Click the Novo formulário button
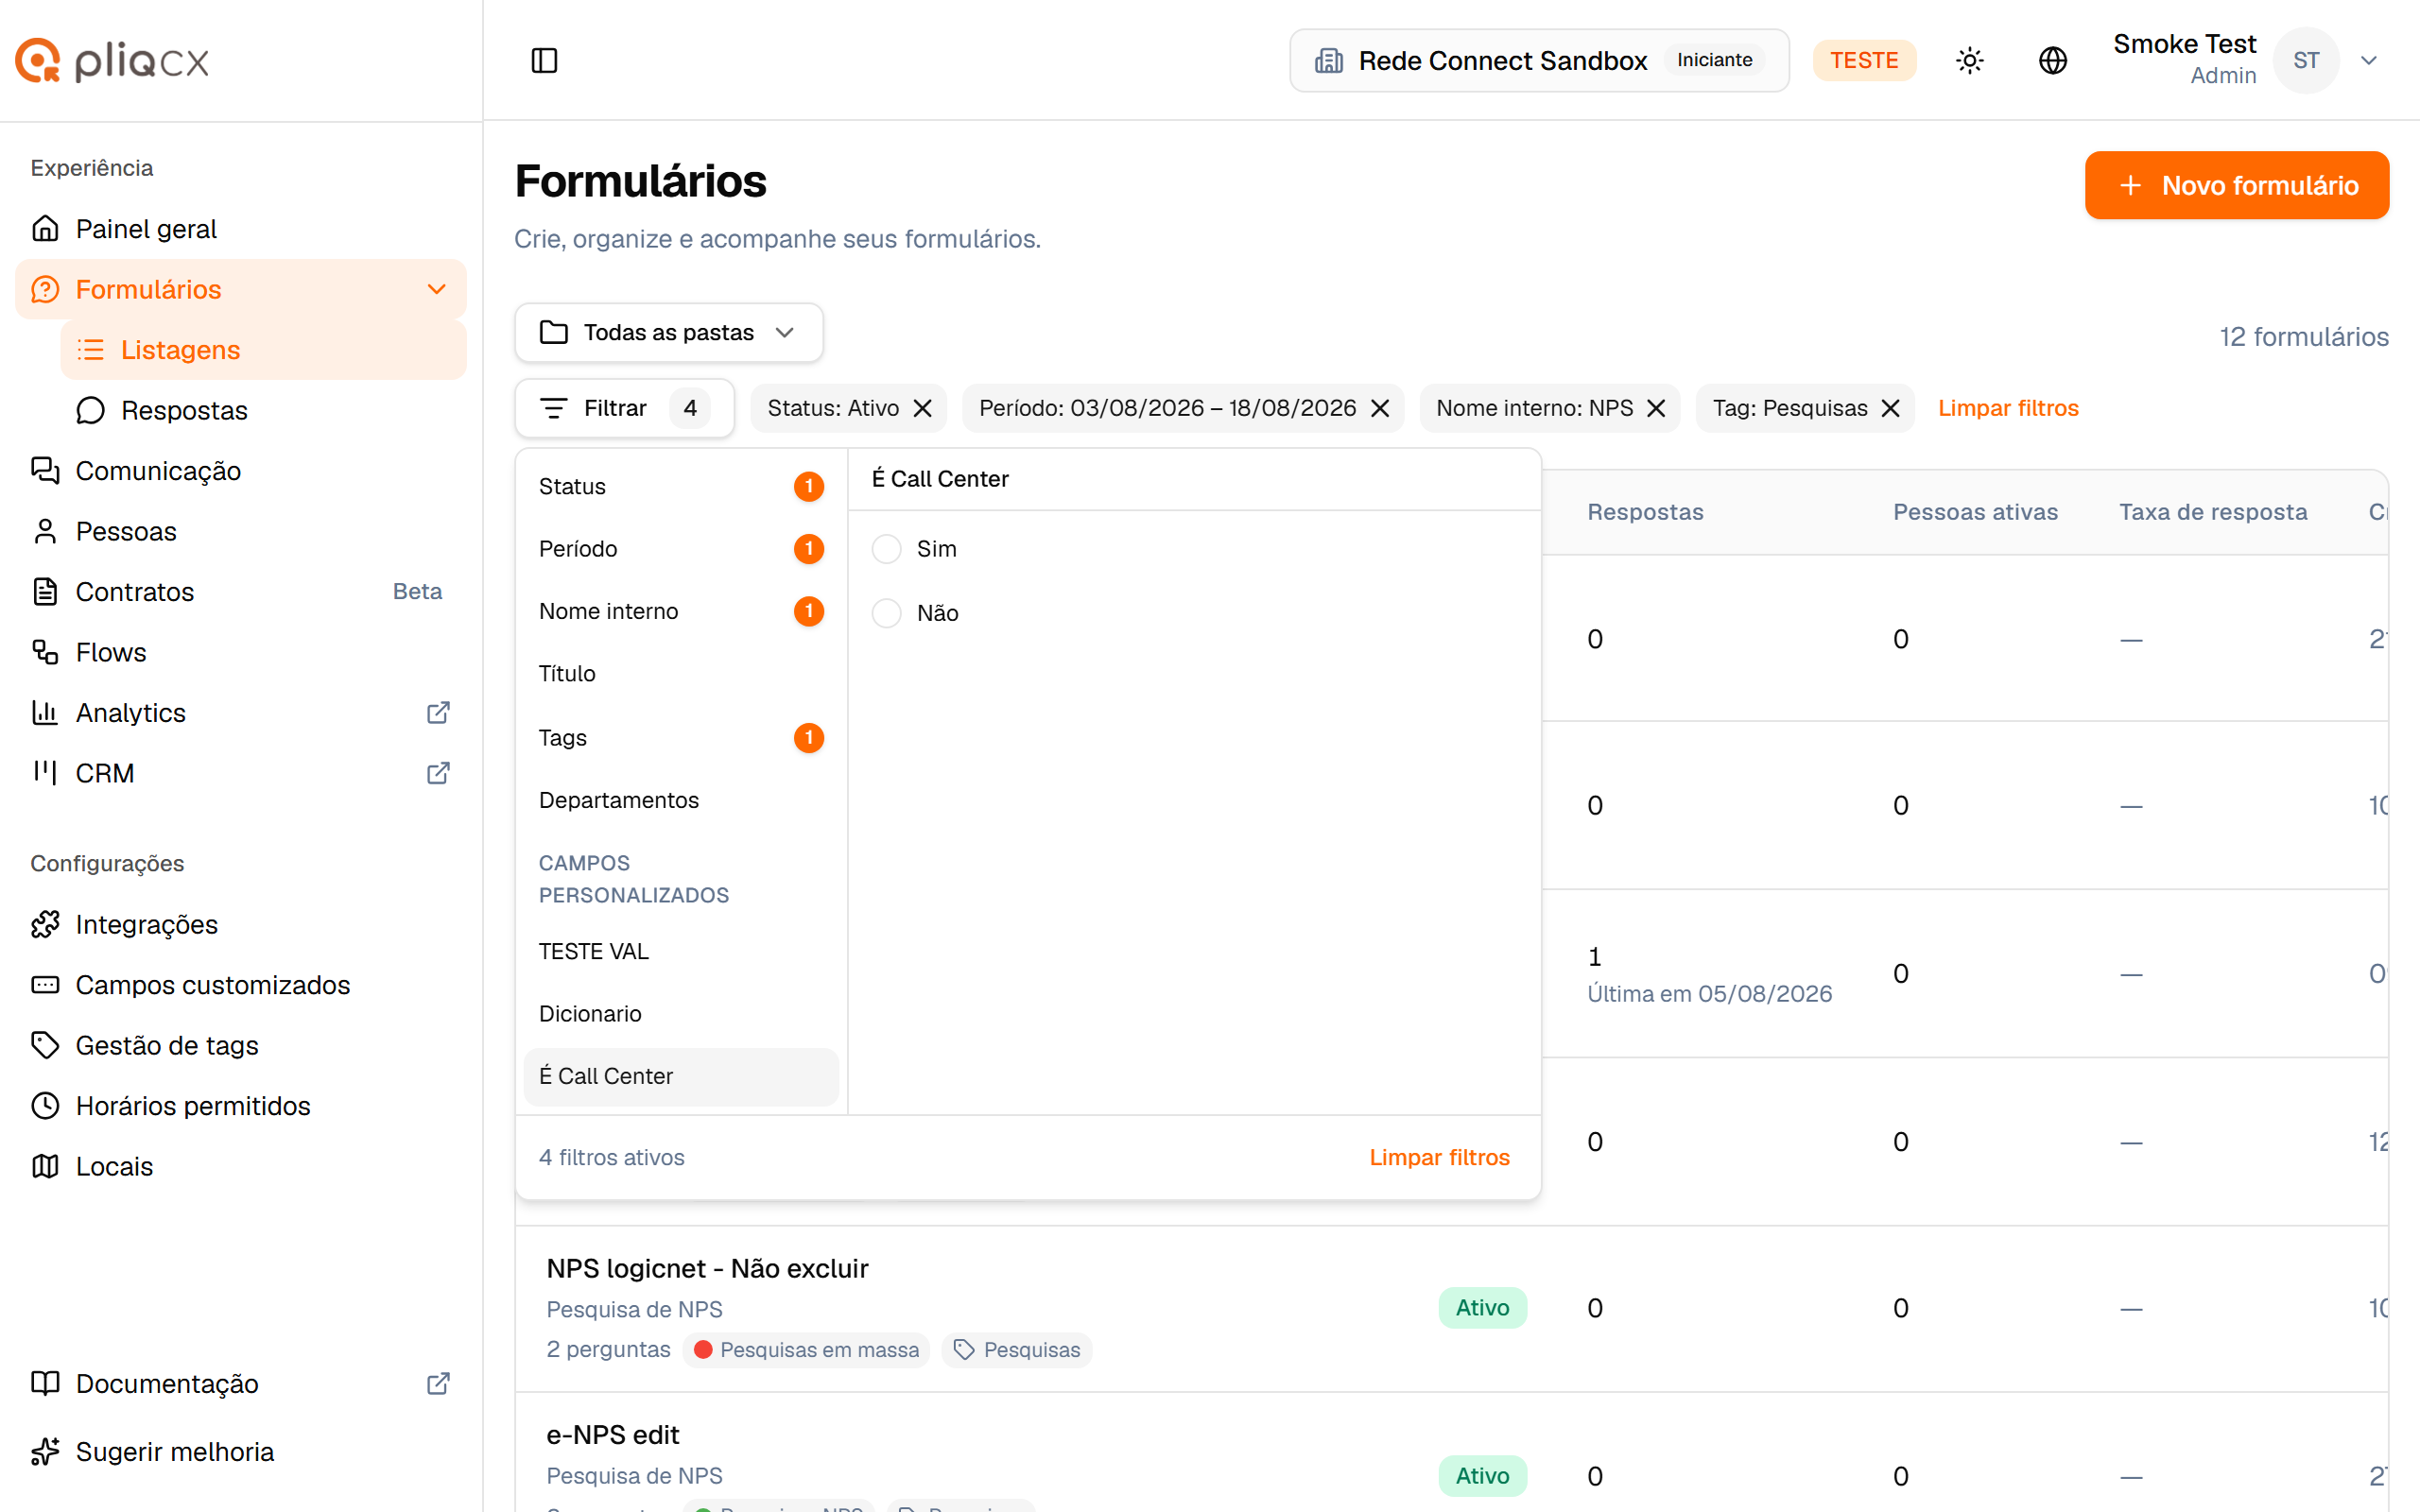 point(2236,185)
